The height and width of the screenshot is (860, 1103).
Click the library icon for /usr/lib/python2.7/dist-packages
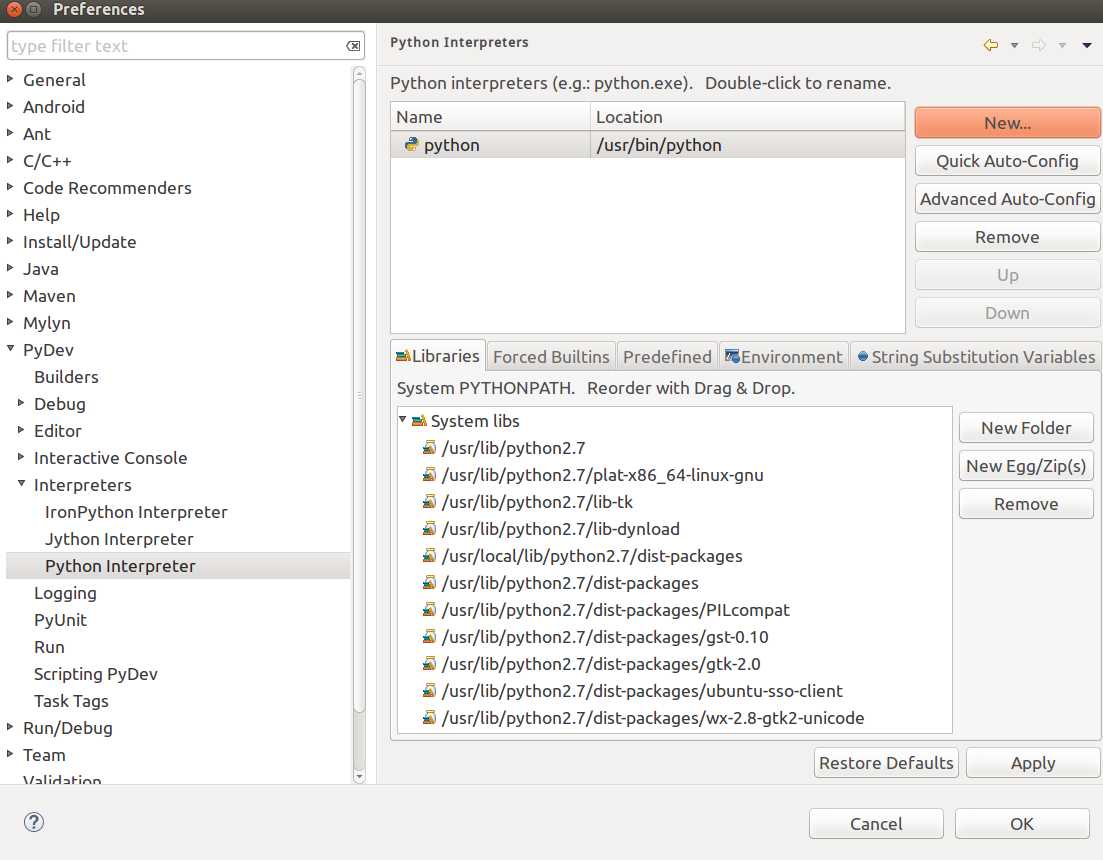pyautogui.click(x=429, y=583)
